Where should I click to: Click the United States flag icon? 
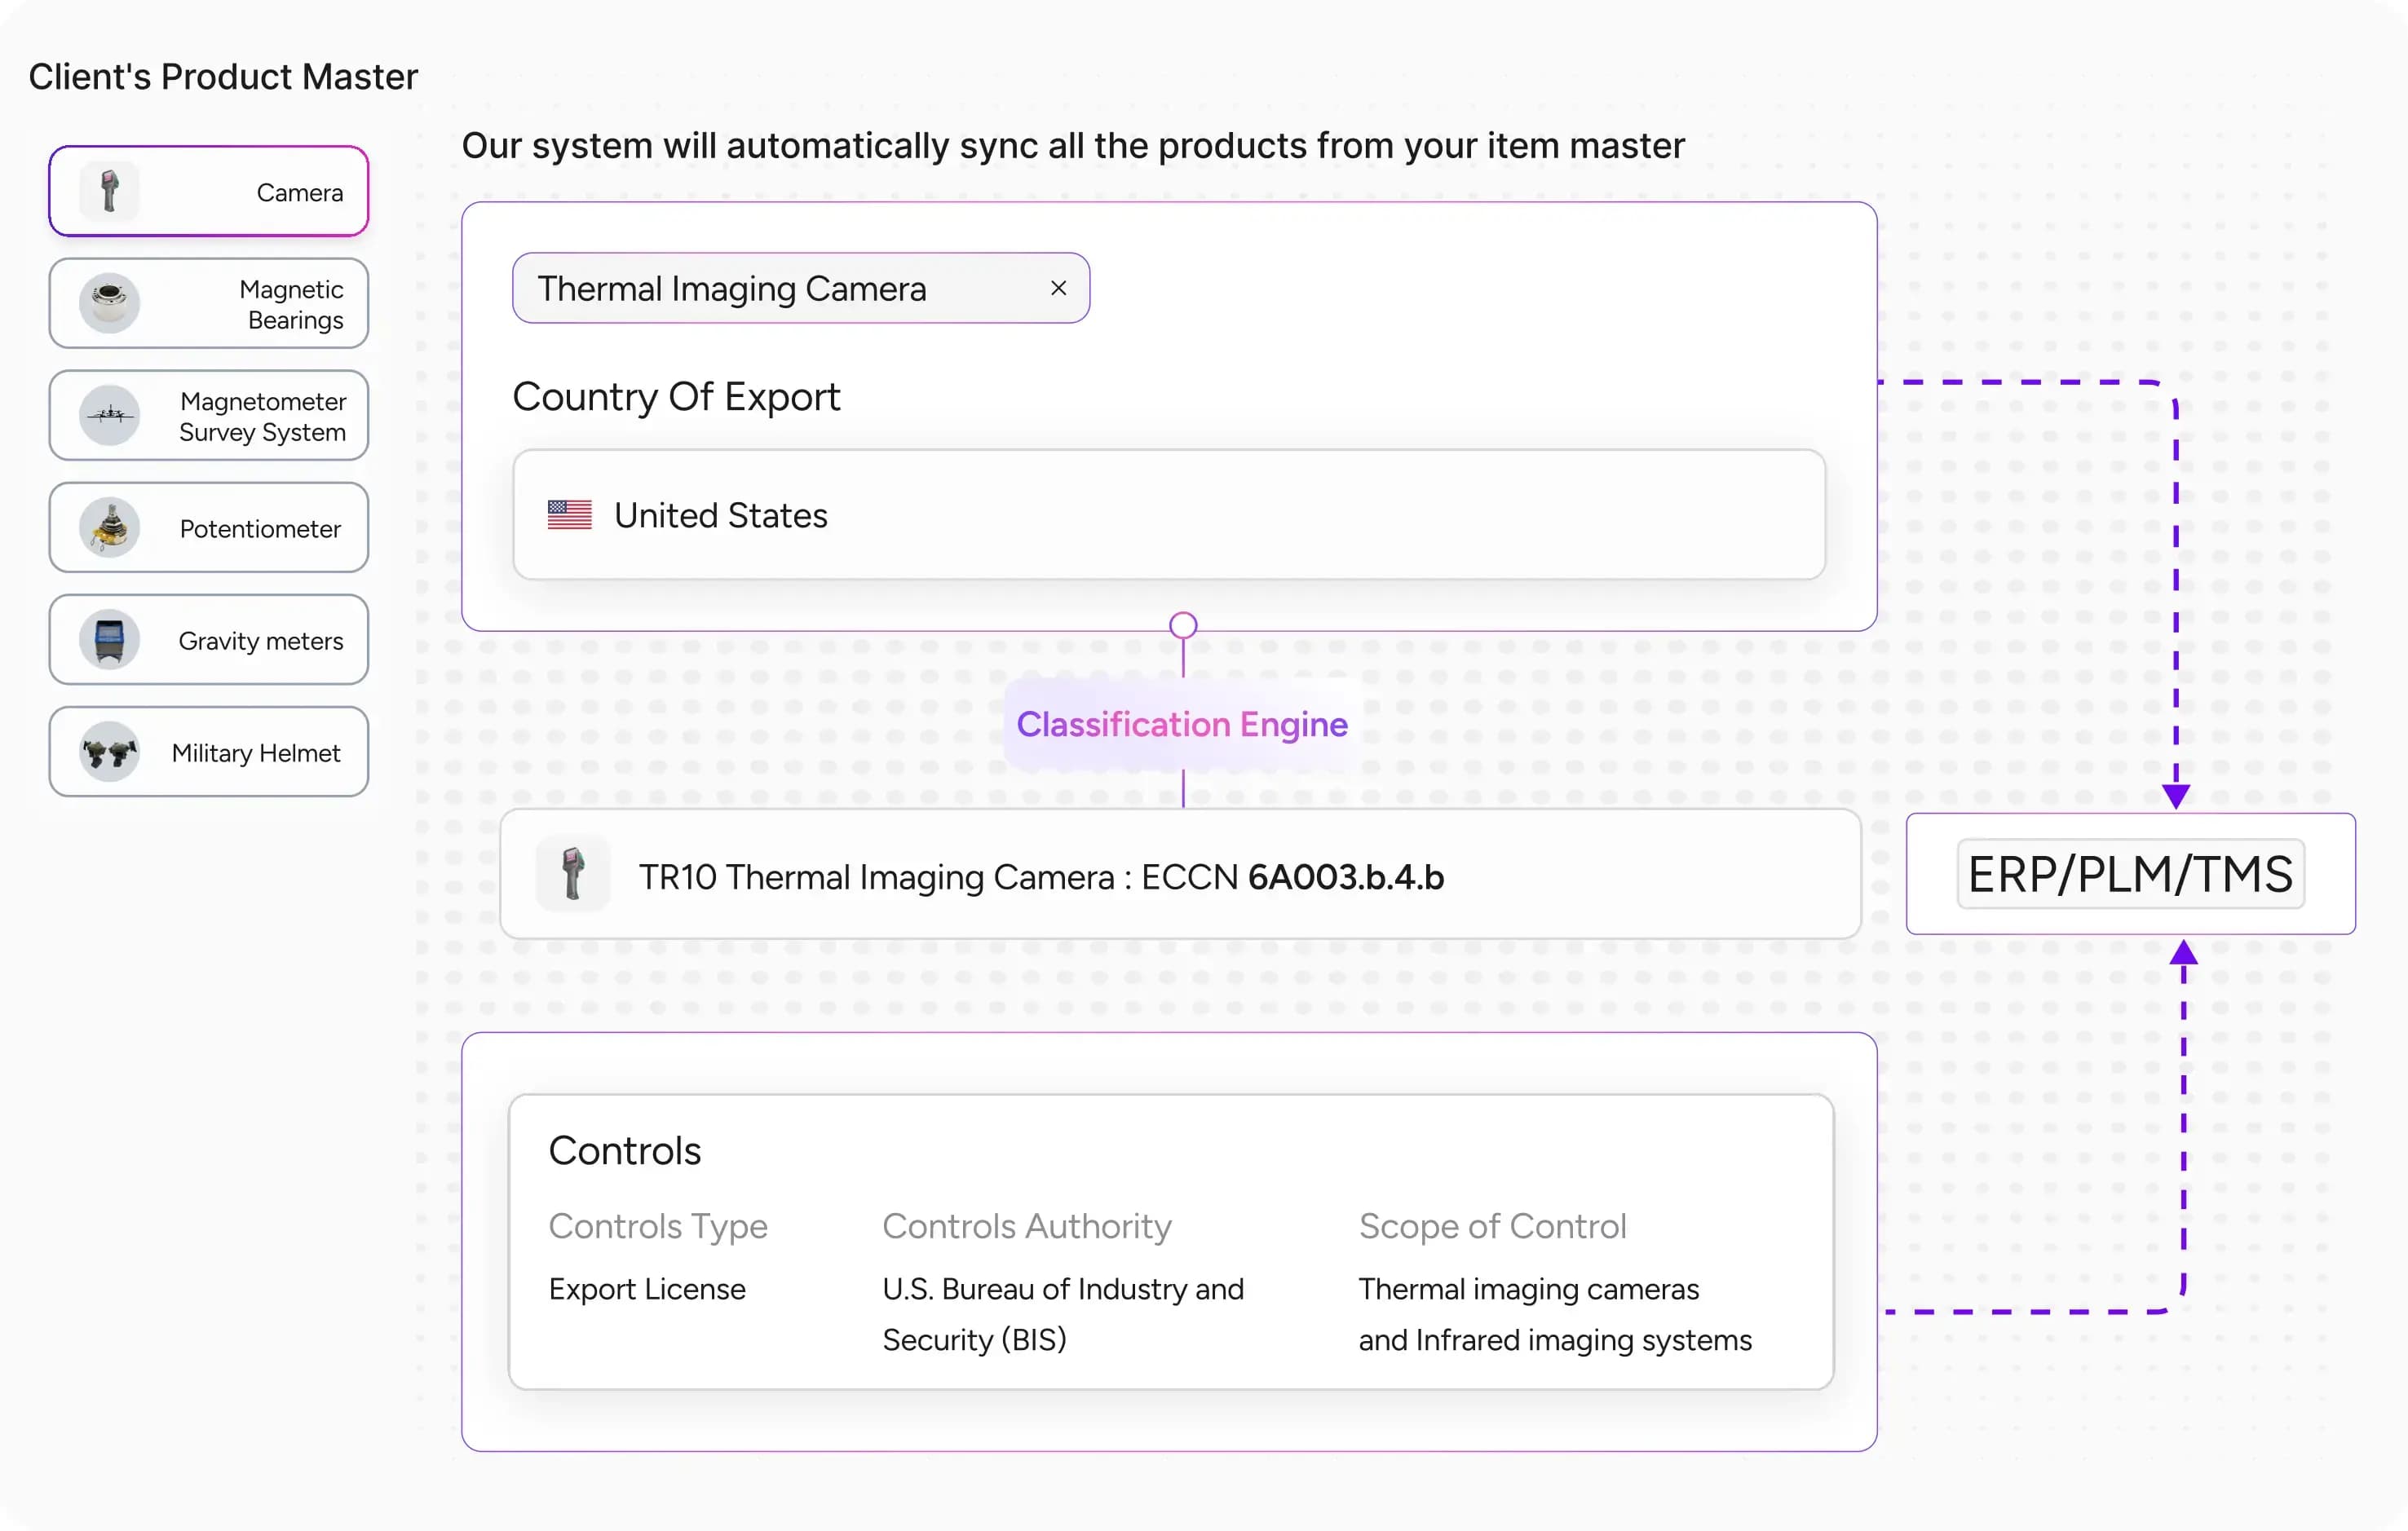tap(569, 515)
